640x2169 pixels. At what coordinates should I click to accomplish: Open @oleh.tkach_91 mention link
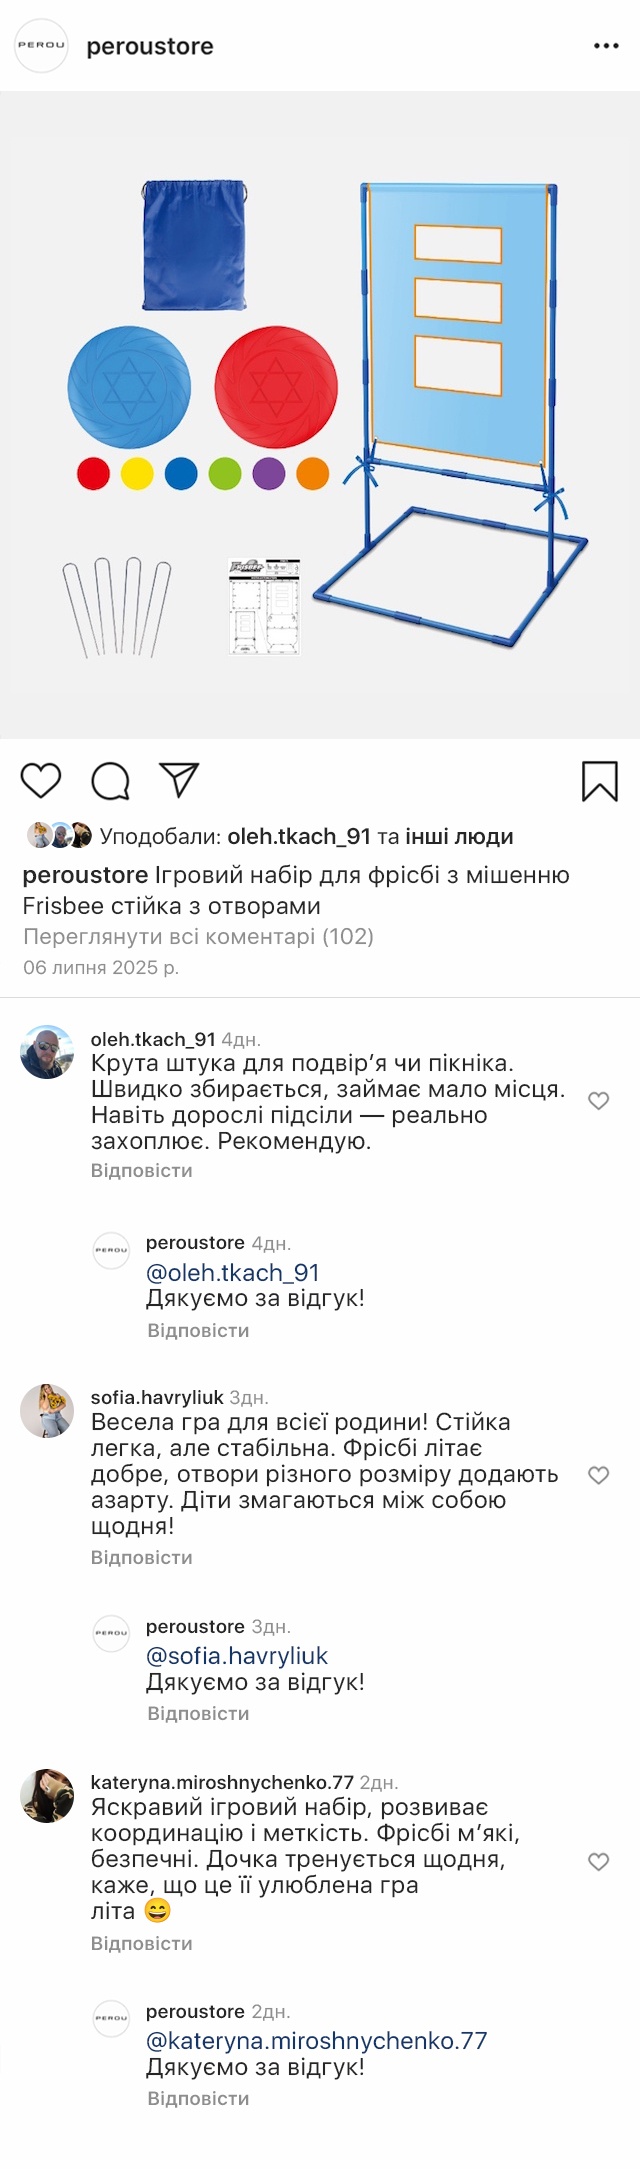click(233, 1272)
